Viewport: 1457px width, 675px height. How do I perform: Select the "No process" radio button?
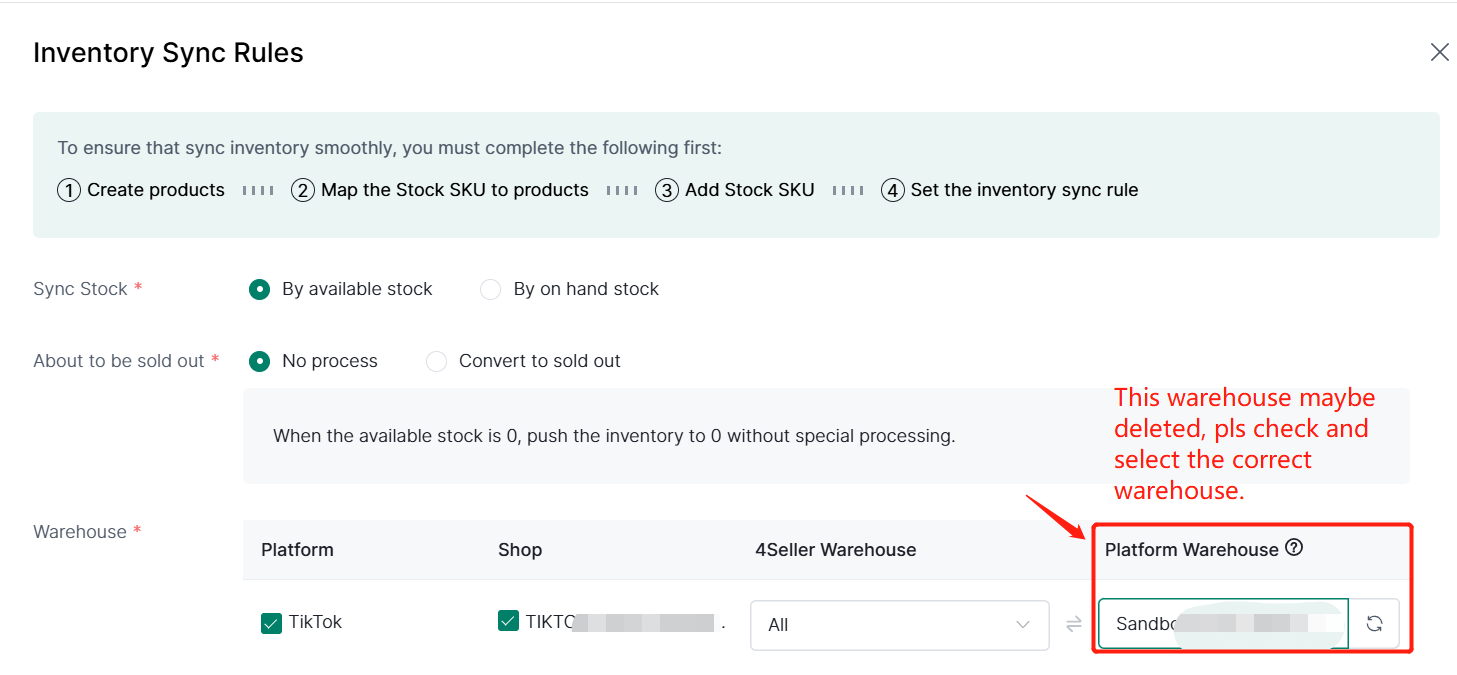[260, 361]
